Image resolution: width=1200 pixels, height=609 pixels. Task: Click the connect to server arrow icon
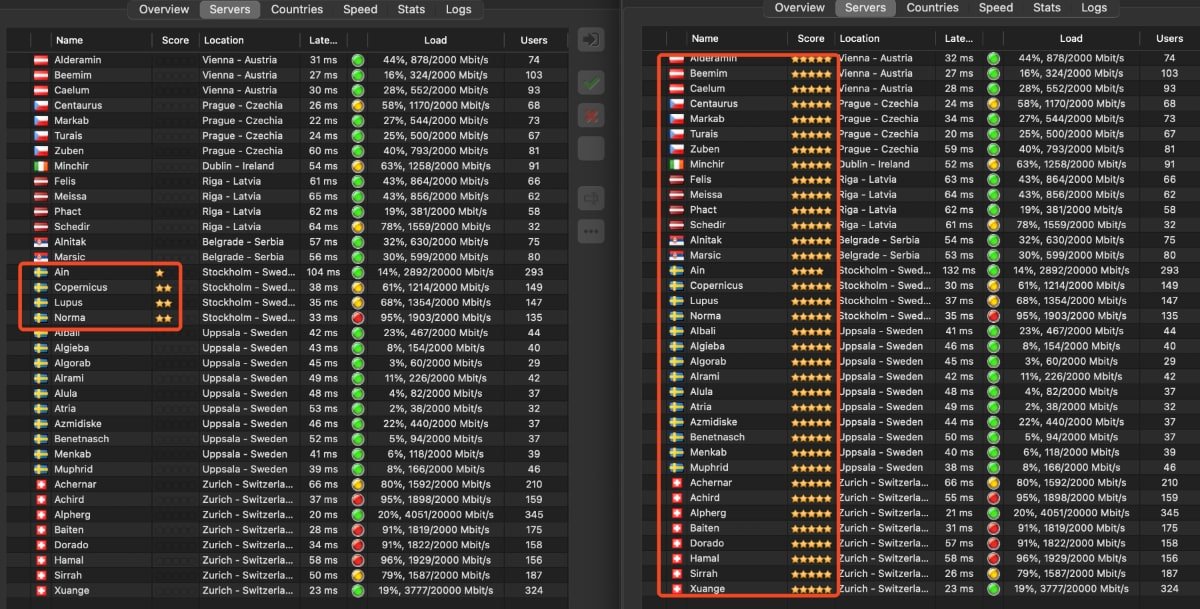click(590, 40)
